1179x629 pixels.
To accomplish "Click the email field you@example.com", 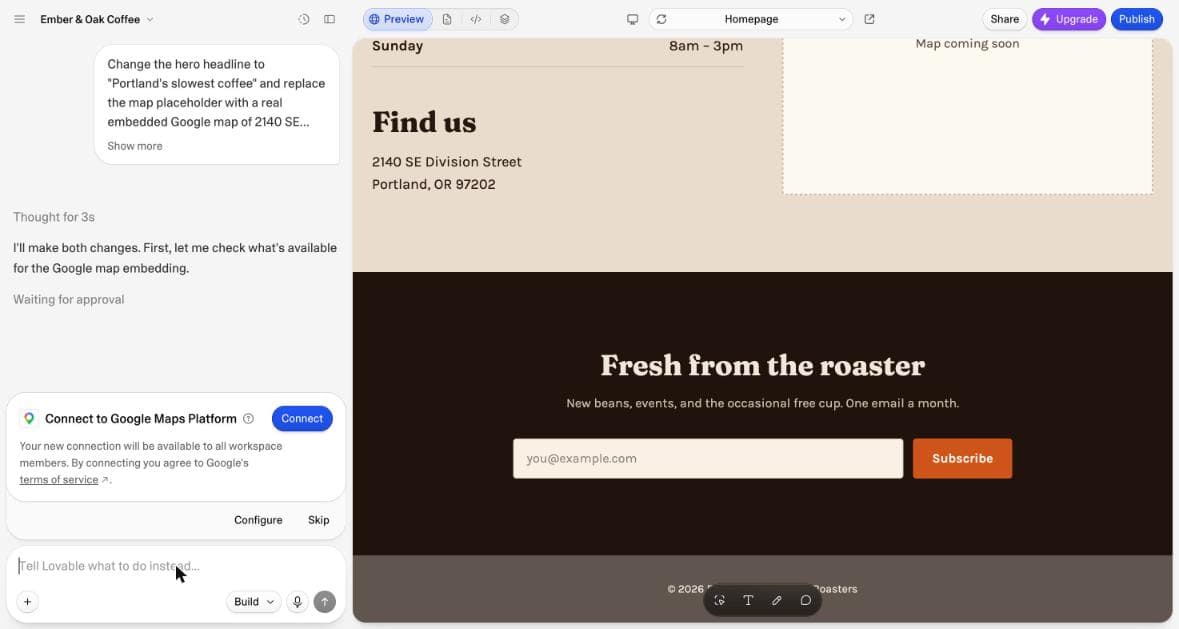I will coord(708,458).
